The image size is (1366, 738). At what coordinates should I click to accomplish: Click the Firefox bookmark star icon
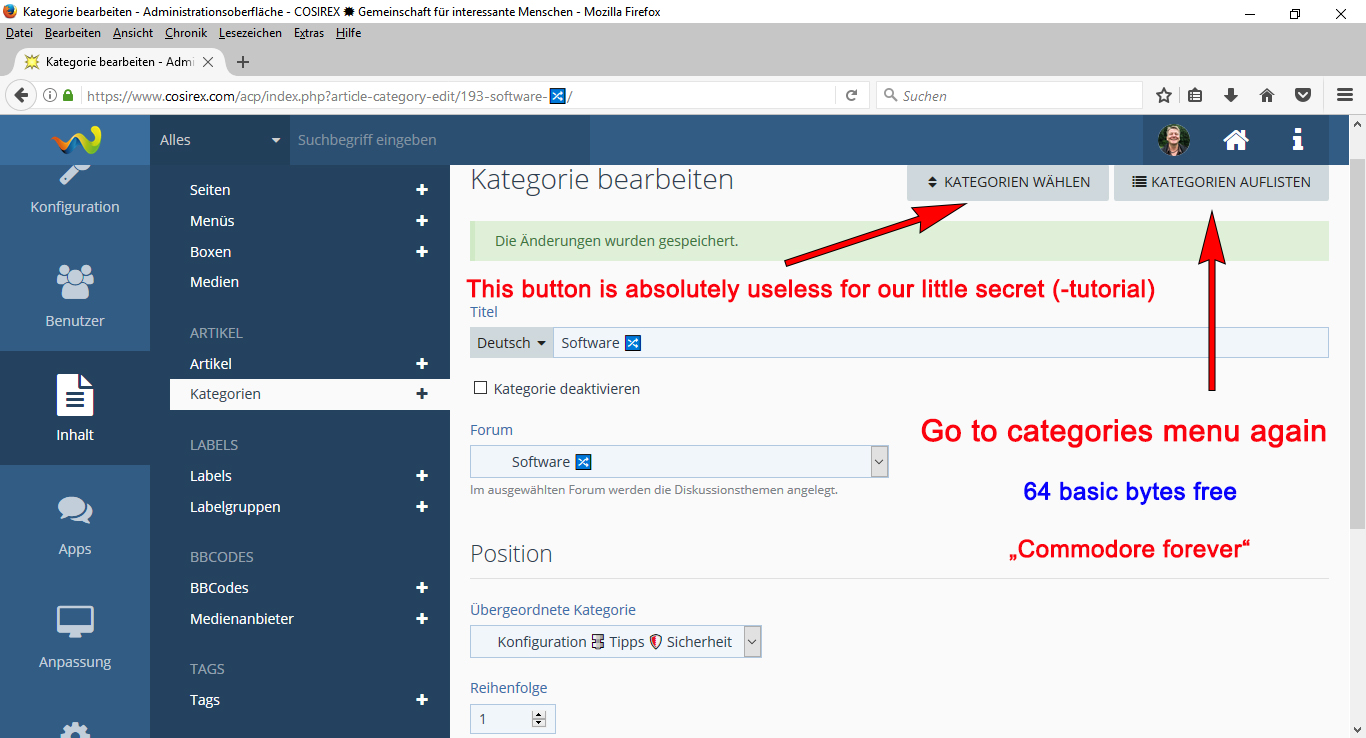(x=1163, y=96)
